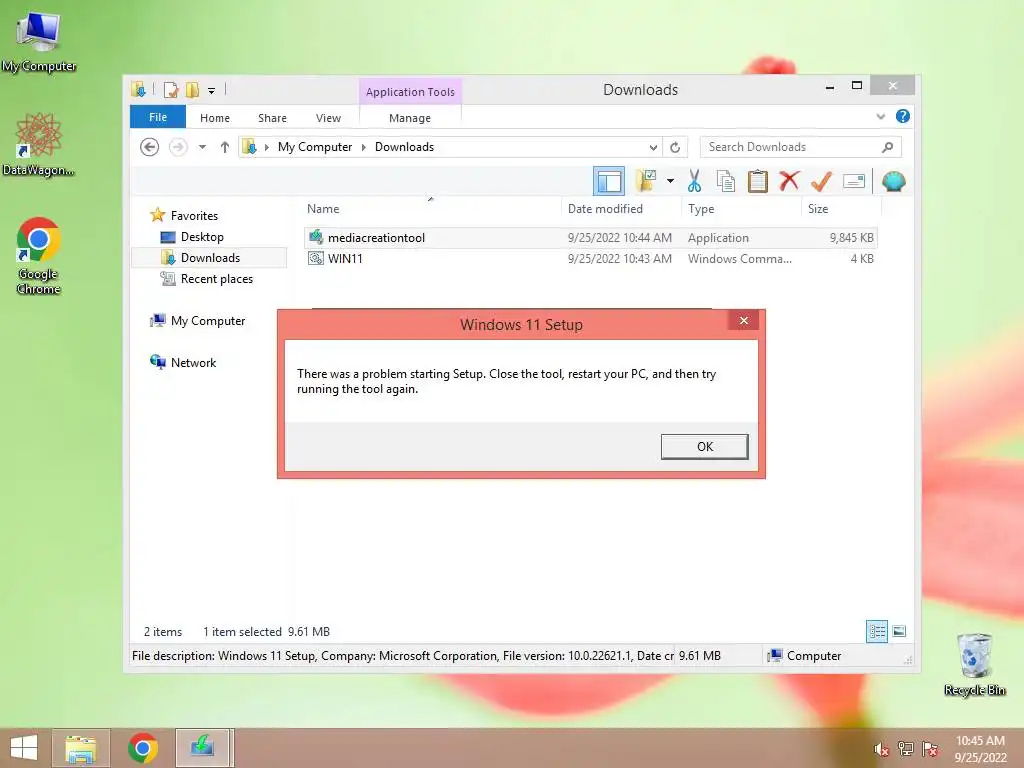Image resolution: width=1024 pixels, height=768 pixels.
Task: Click the Downloads folder title bar icon
Action: [138, 89]
